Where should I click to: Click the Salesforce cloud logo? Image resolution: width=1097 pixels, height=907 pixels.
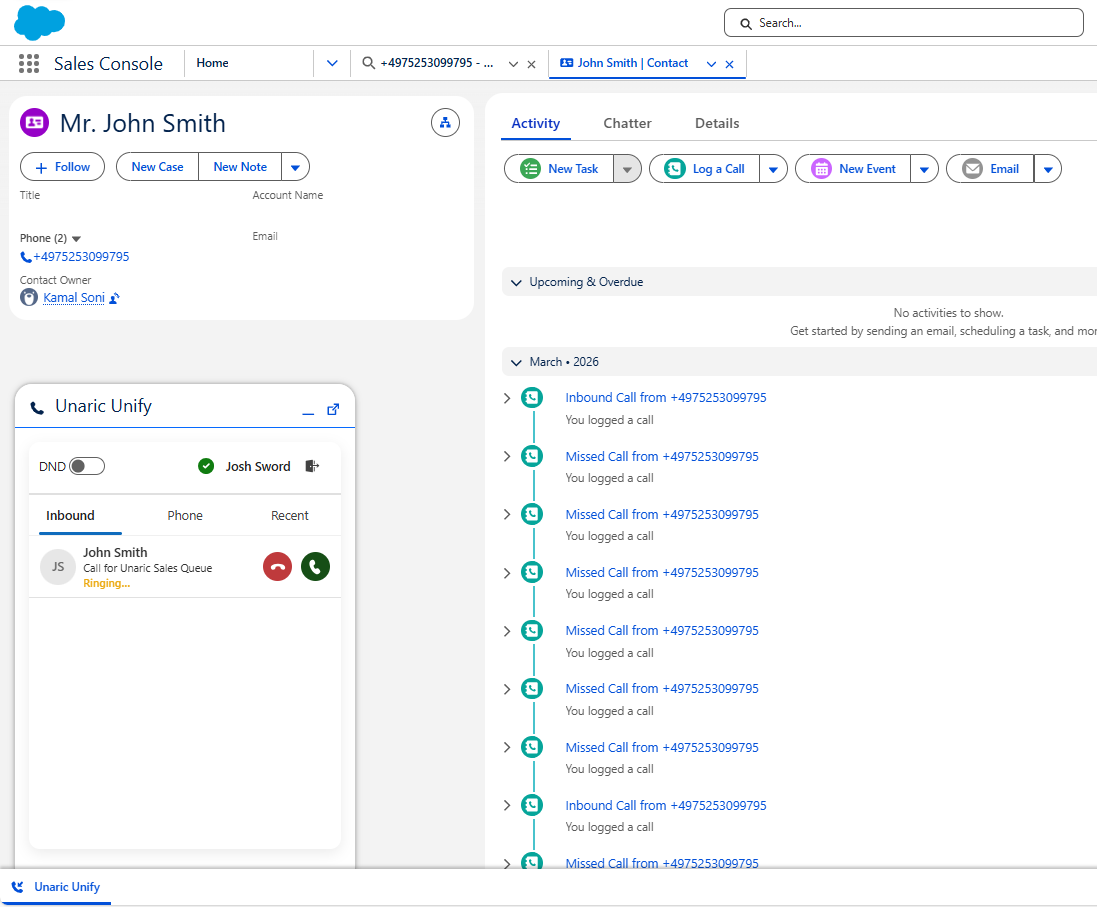(x=39, y=22)
